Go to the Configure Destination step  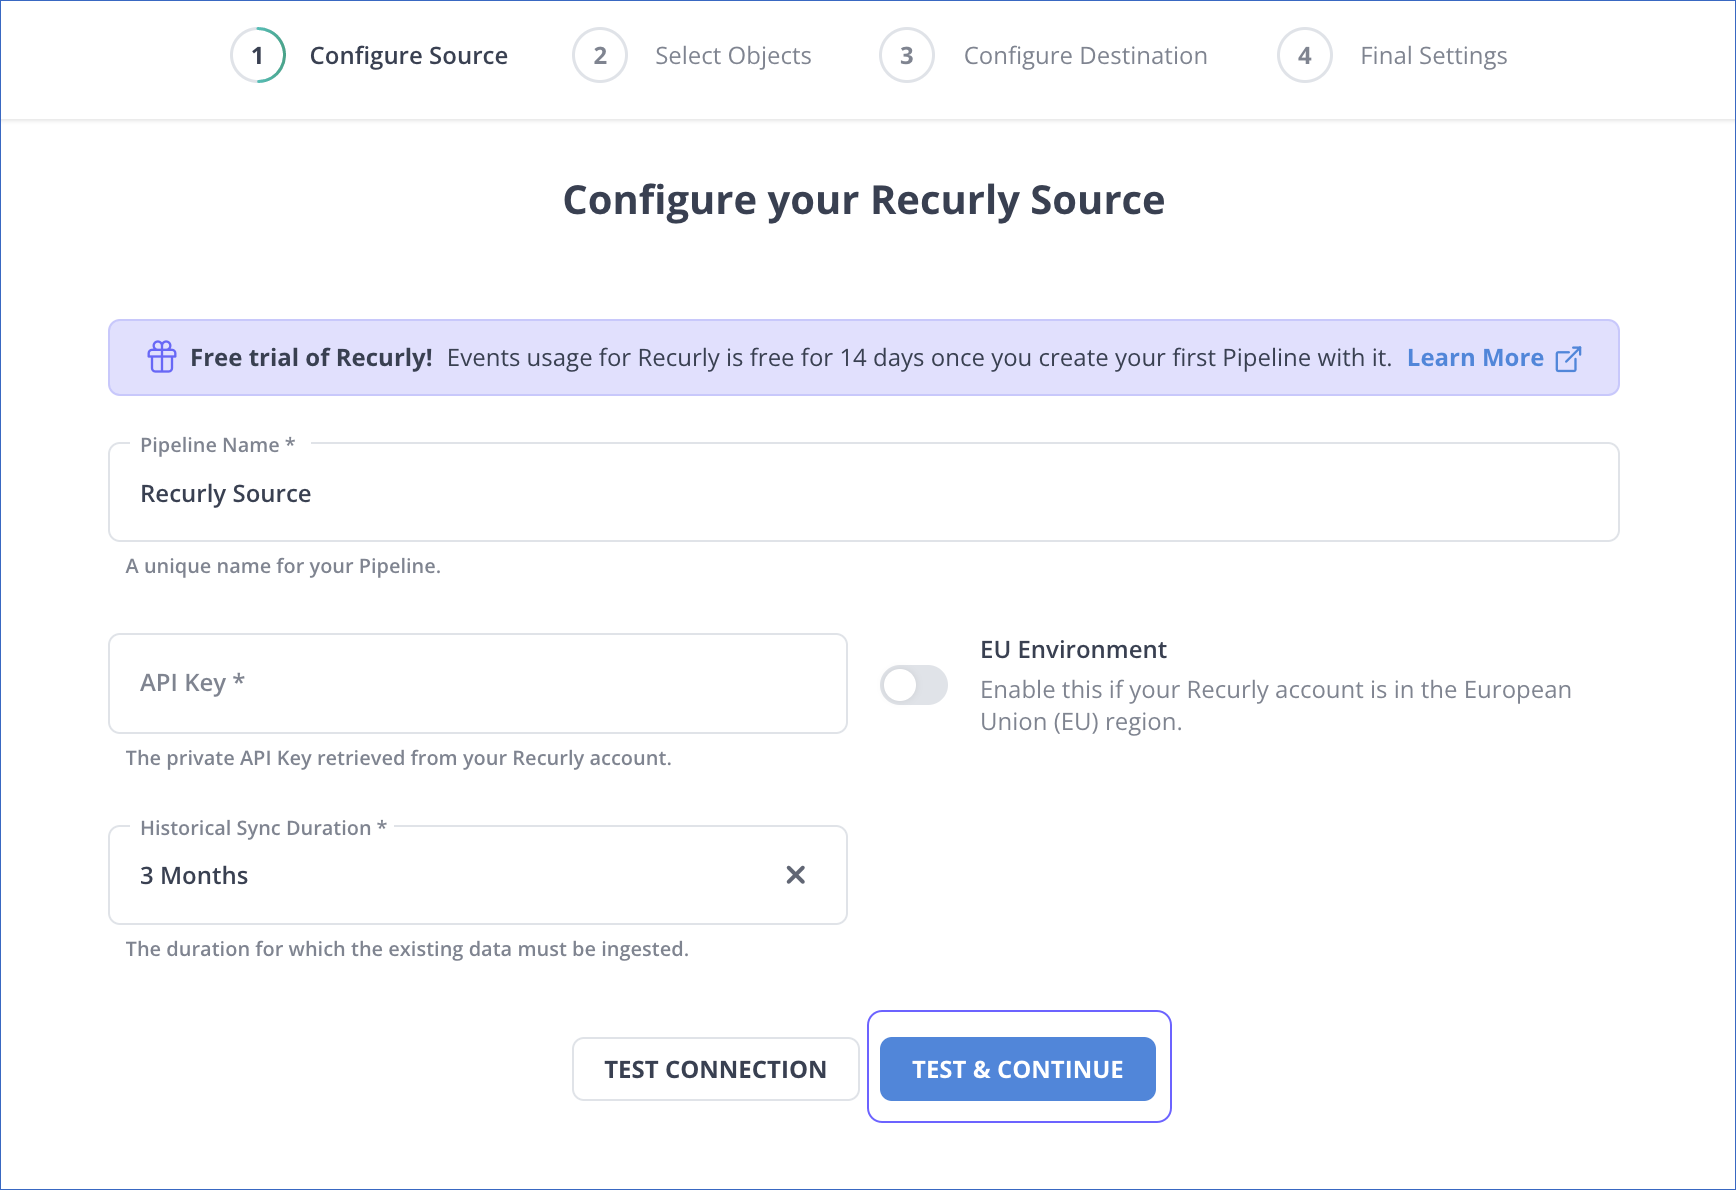coord(1086,56)
